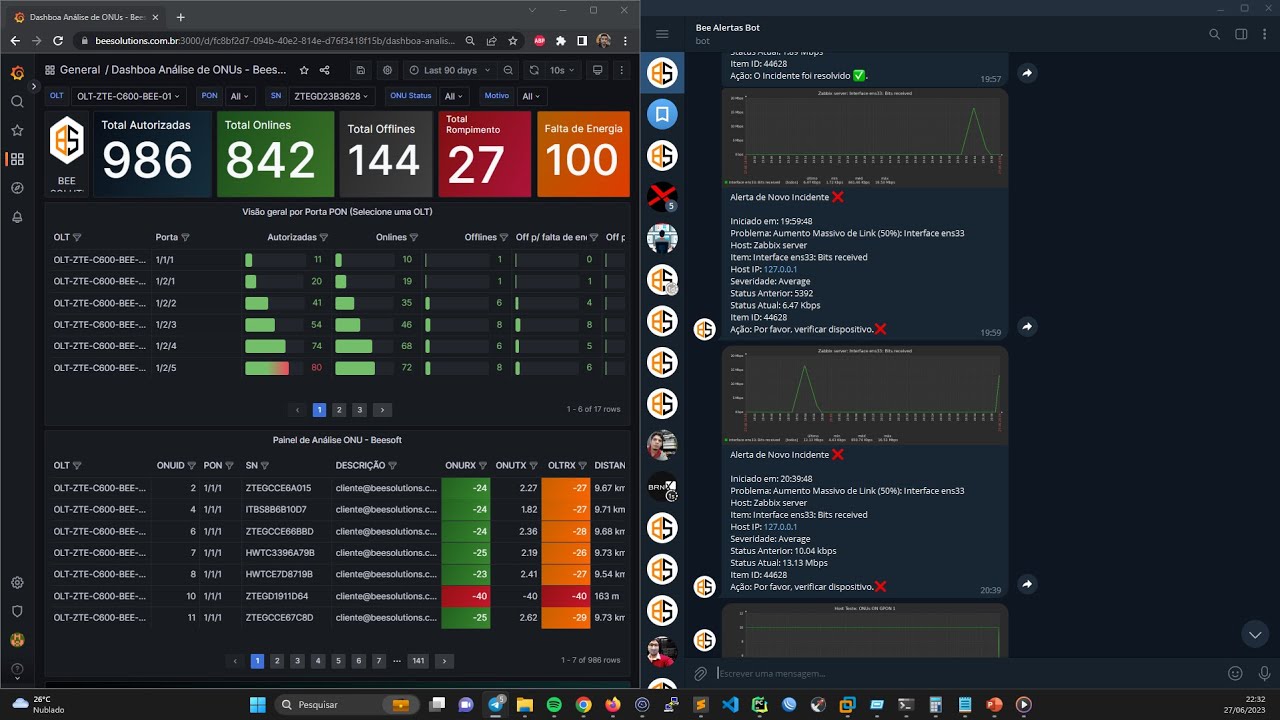Forward the 20:39 incident message

pos(1027,584)
